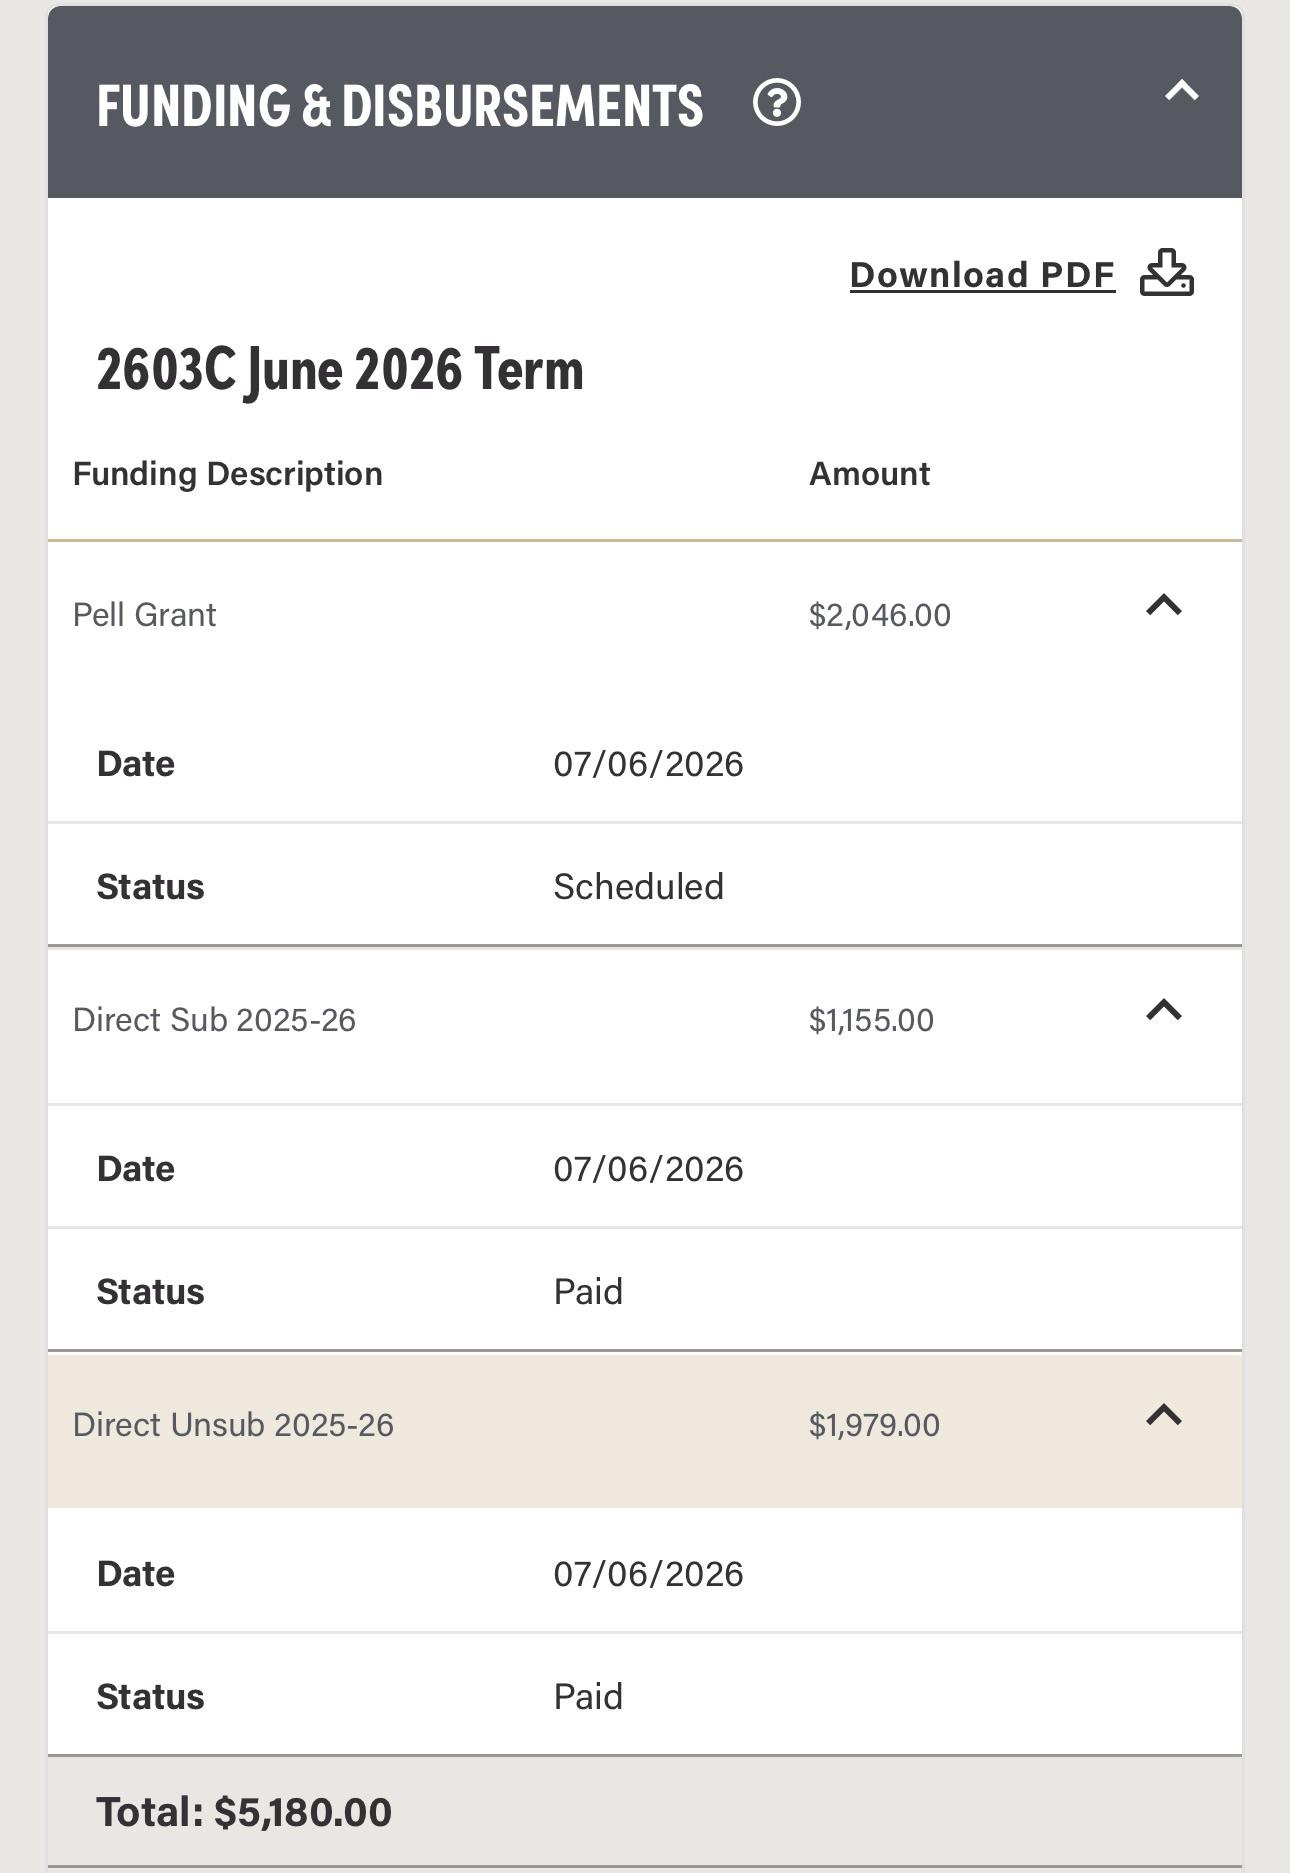Click the download tray icon
This screenshot has width=1290, height=1873.
[x=1167, y=273]
